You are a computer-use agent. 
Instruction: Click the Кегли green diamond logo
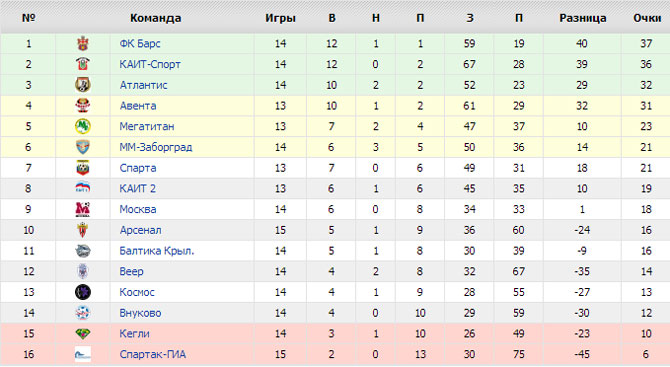click(83, 334)
